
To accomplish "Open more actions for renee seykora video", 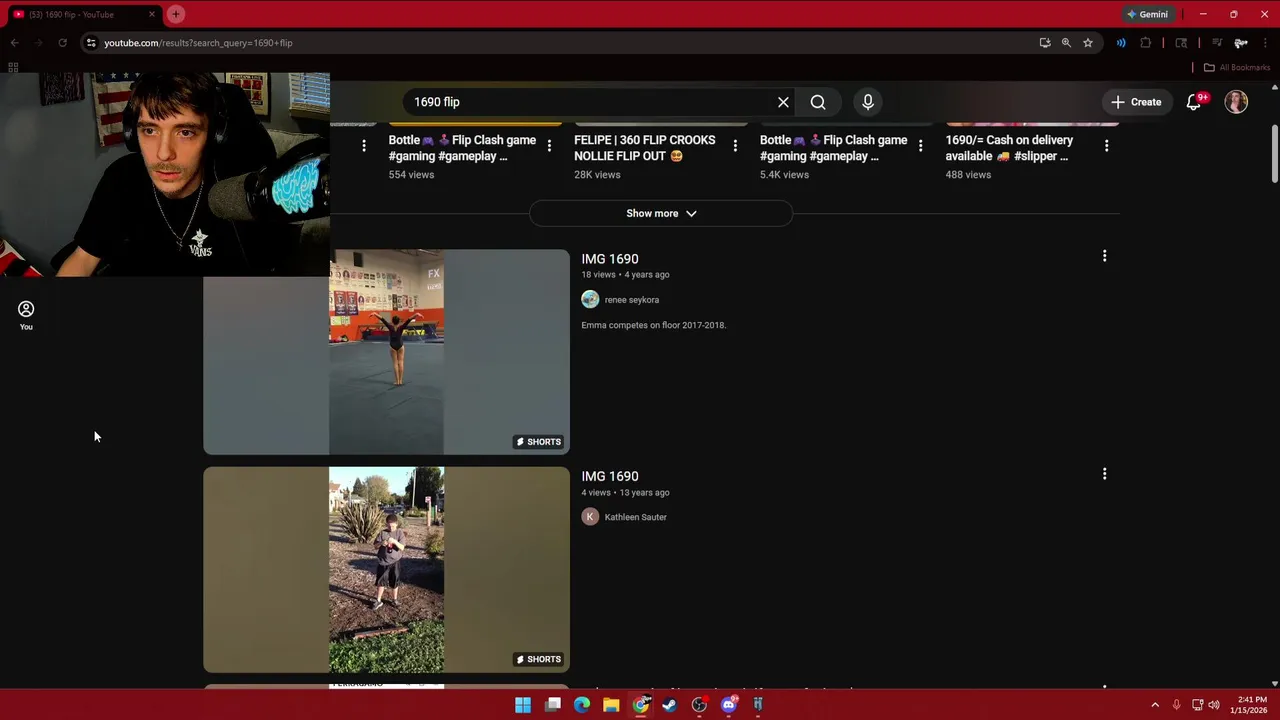I will (x=1104, y=256).
